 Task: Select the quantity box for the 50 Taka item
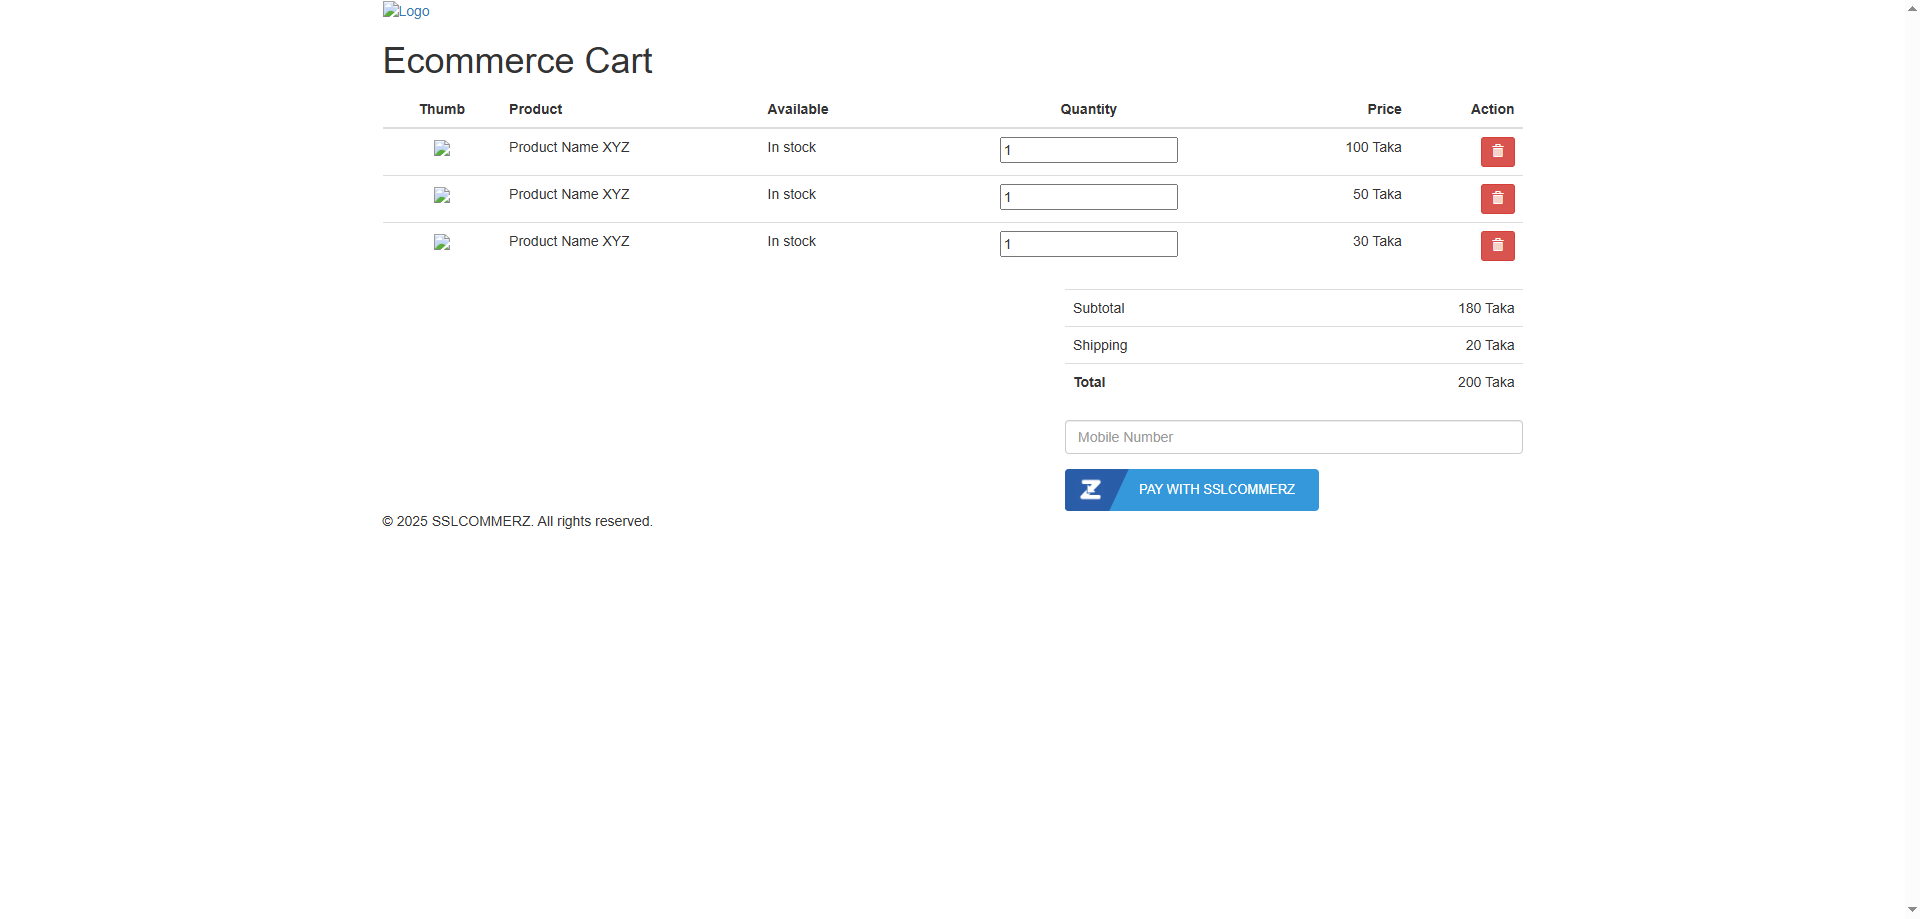coord(1087,196)
